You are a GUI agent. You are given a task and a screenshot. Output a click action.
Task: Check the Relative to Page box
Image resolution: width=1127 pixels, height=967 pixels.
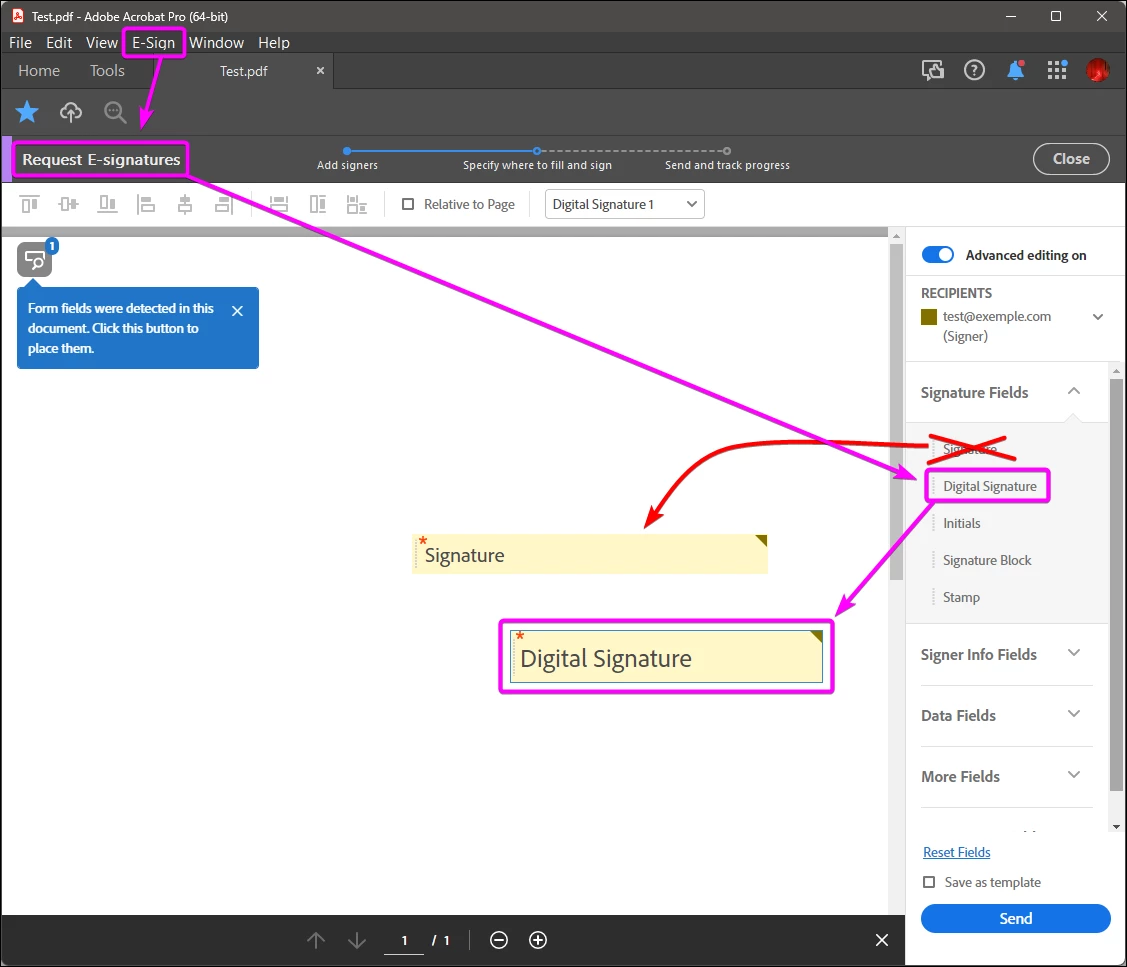[408, 204]
